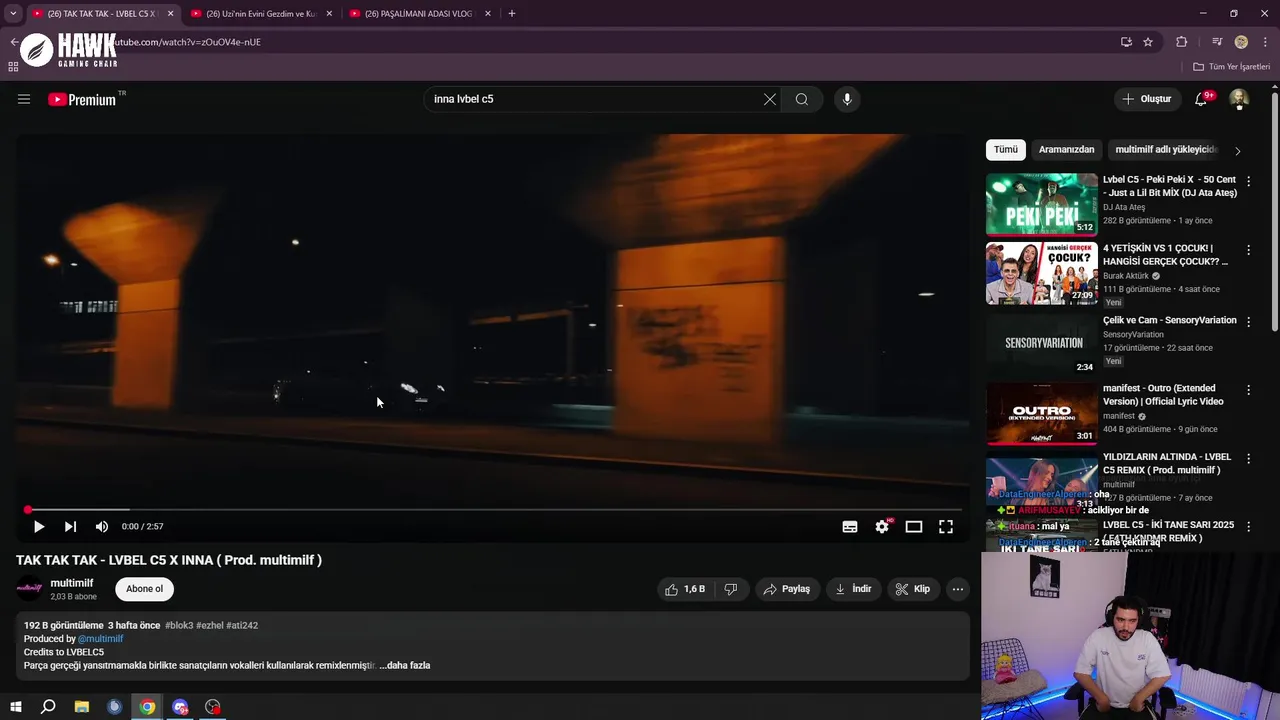Switch to the Uzi'nin Evini Gezdim browser tab

[x=261, y=14]
